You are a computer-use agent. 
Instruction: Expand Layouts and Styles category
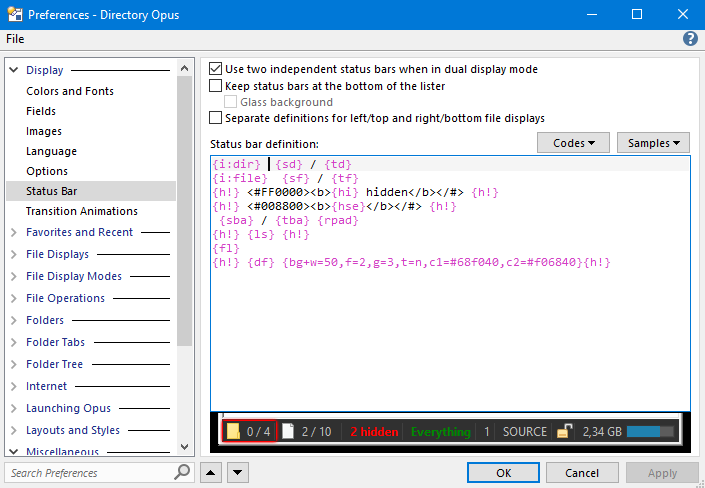coord(14,430)
